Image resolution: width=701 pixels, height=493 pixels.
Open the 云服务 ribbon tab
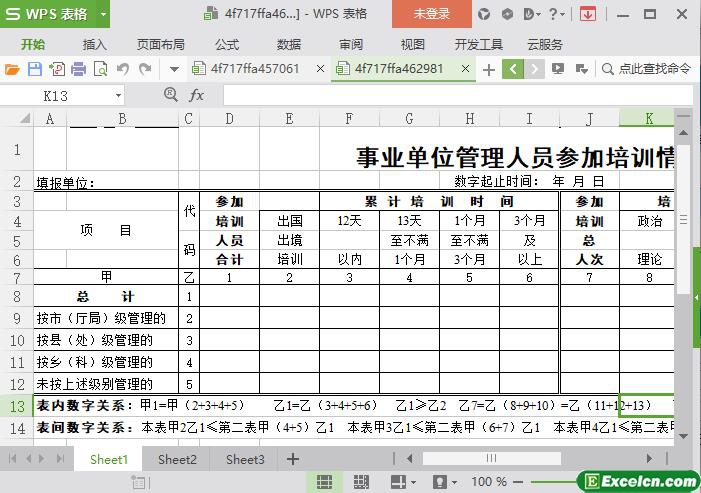(545, 45)
